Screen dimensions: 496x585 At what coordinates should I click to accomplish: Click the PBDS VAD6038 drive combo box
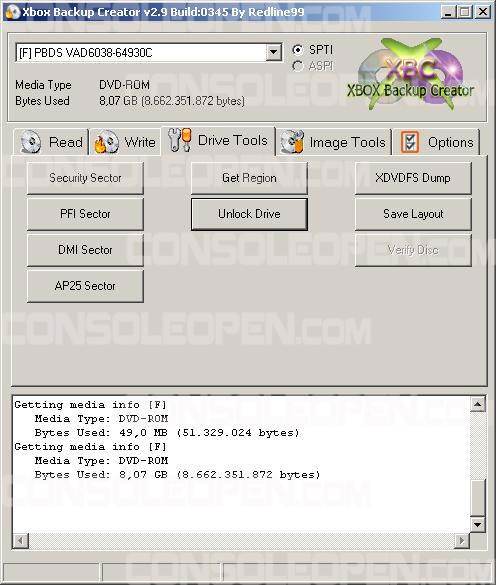click(x=149, y=53)
